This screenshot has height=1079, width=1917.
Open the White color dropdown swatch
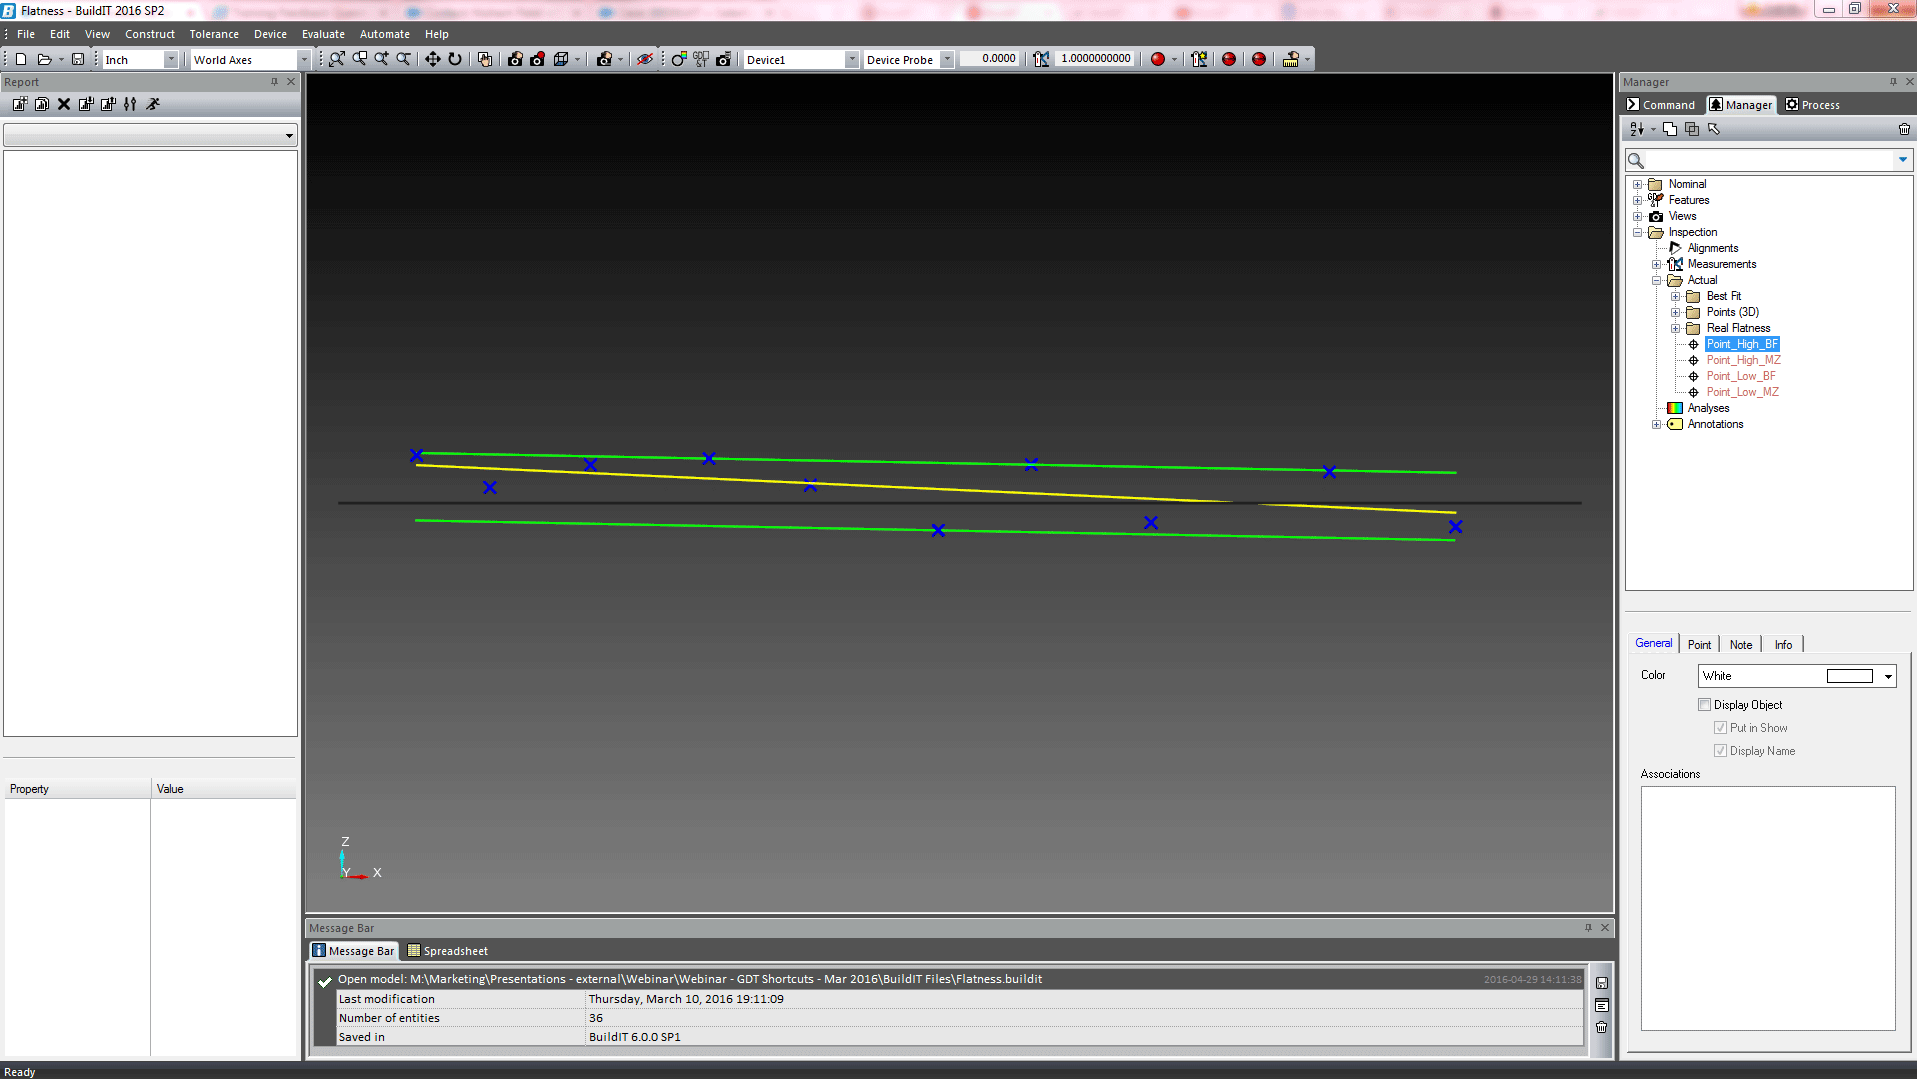pos(1887,676)
